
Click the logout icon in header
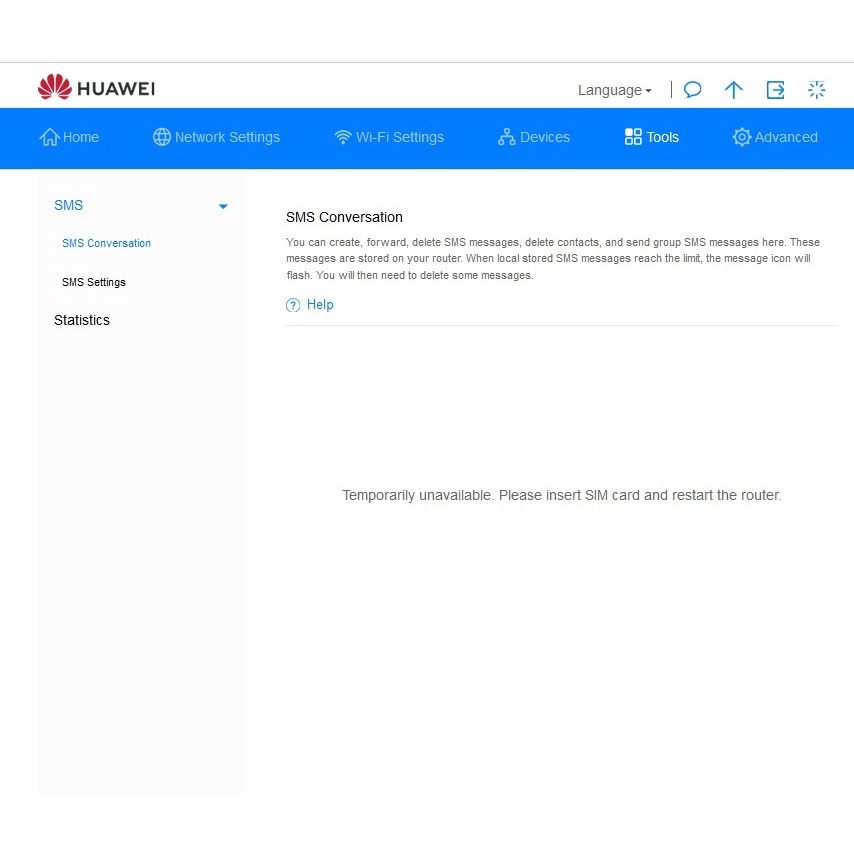(775, 90)
